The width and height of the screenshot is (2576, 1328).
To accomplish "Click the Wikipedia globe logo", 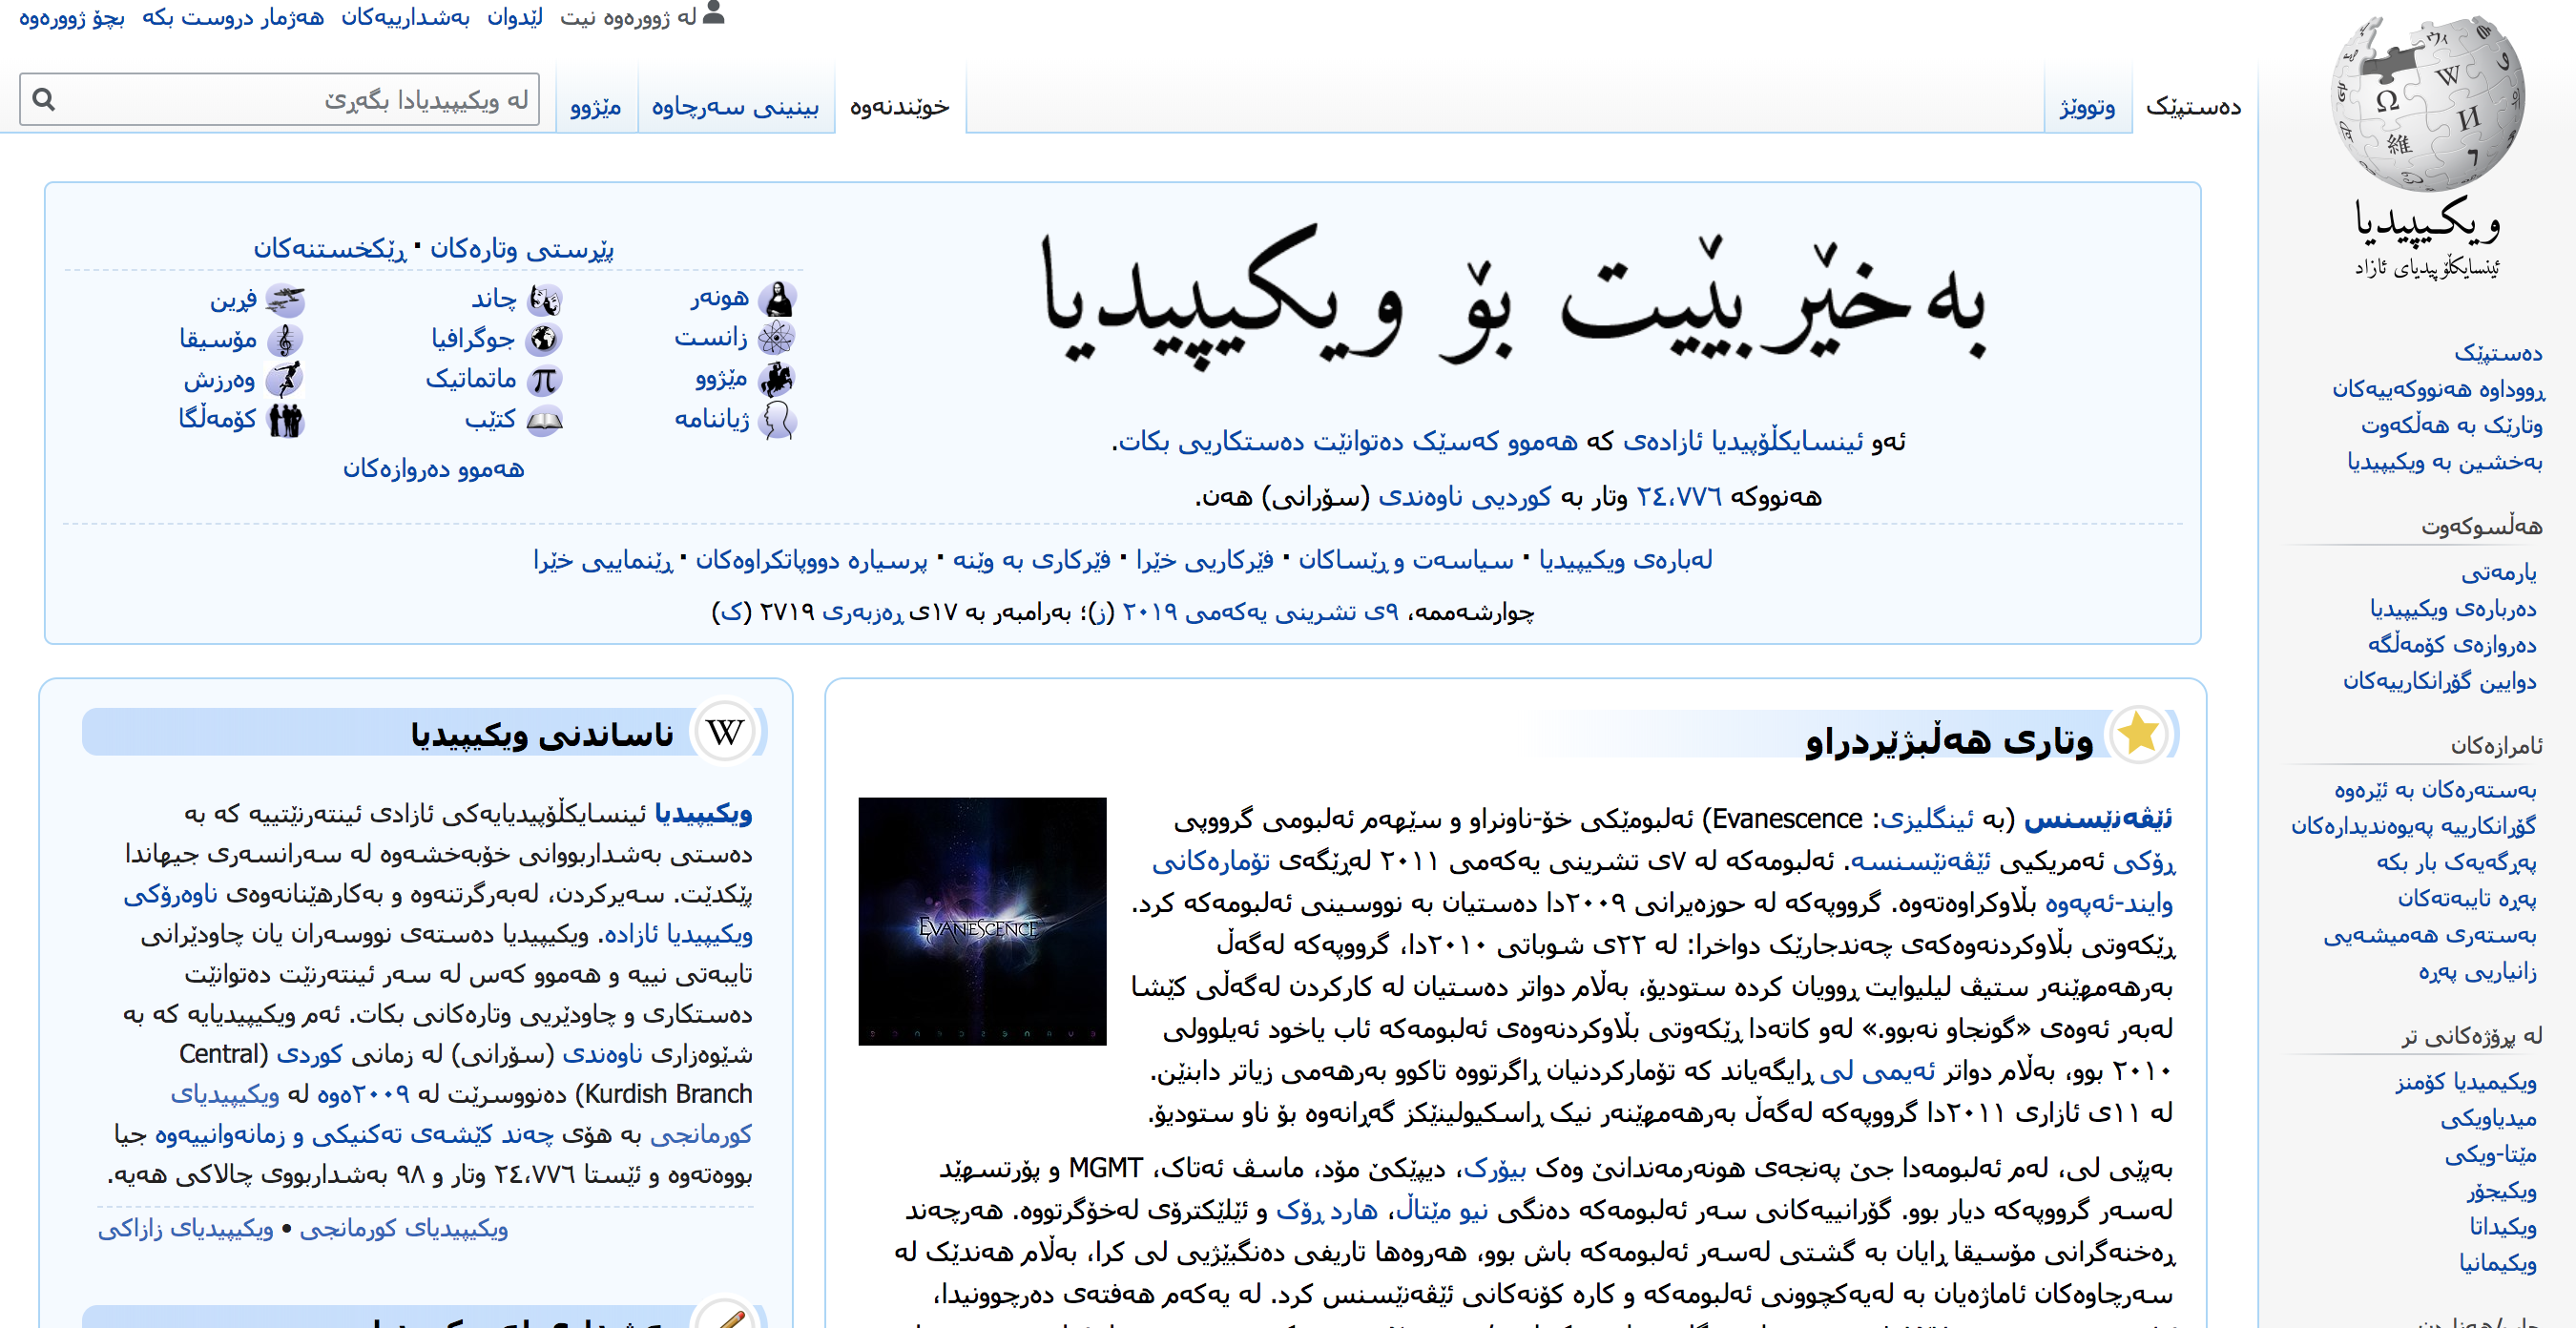I will coord(2426,103).
